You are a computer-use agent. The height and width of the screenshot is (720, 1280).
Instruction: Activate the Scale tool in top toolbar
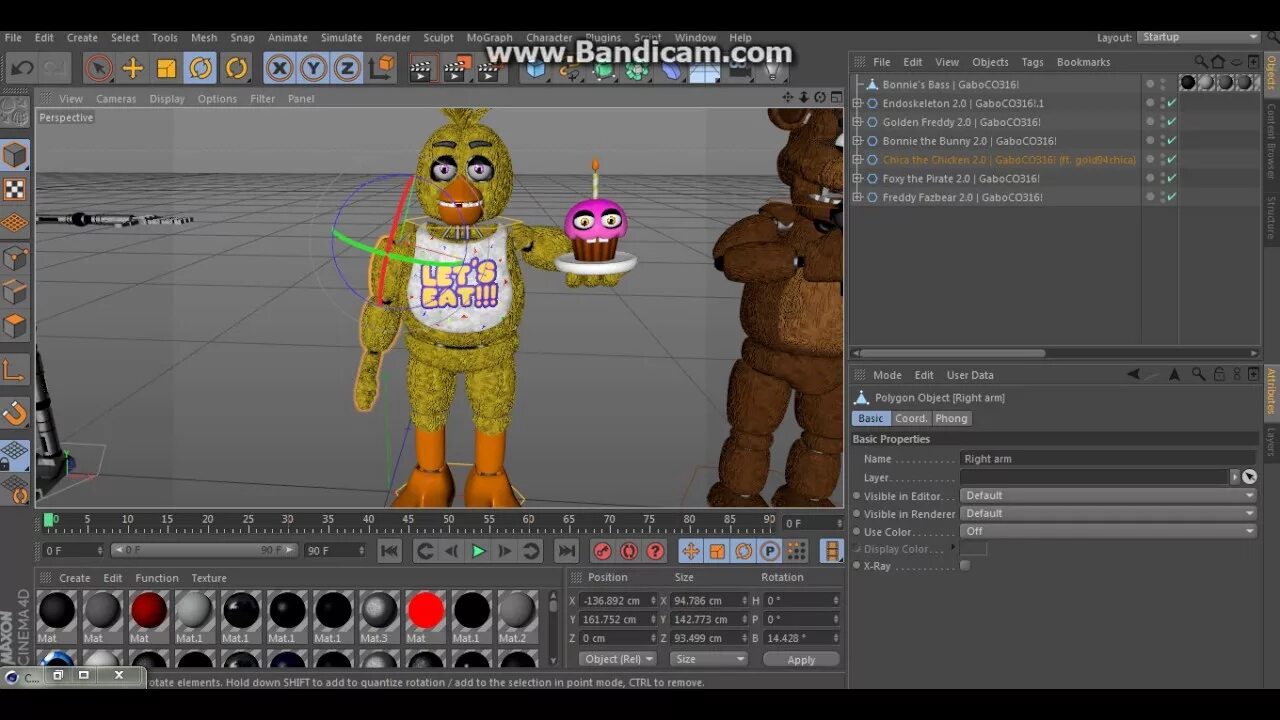tap(166, 68)
